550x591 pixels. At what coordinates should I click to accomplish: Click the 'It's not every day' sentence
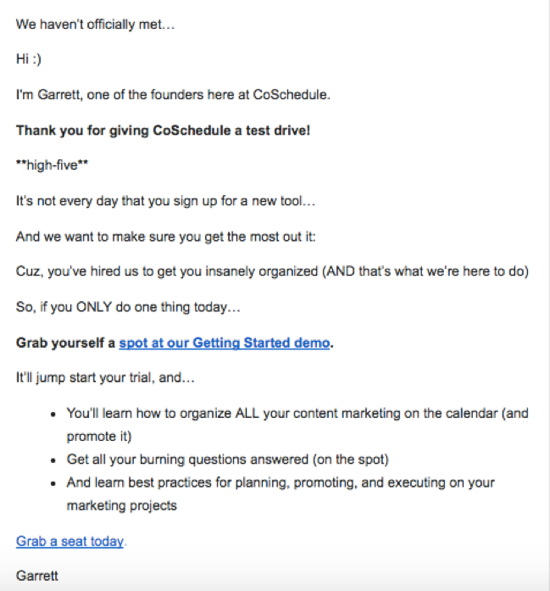point(165,201)
